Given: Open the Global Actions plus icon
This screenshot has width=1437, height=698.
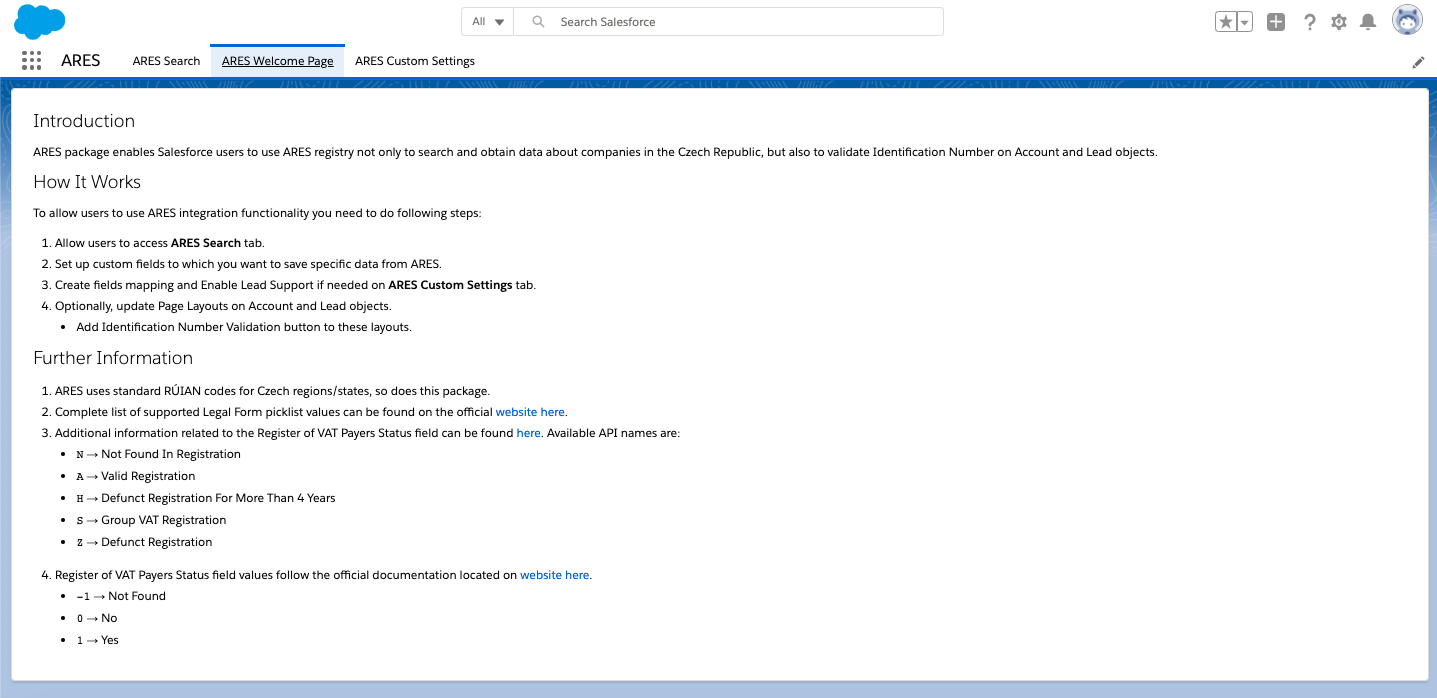Looking at the screenshot, I should tap(1276, 22).
